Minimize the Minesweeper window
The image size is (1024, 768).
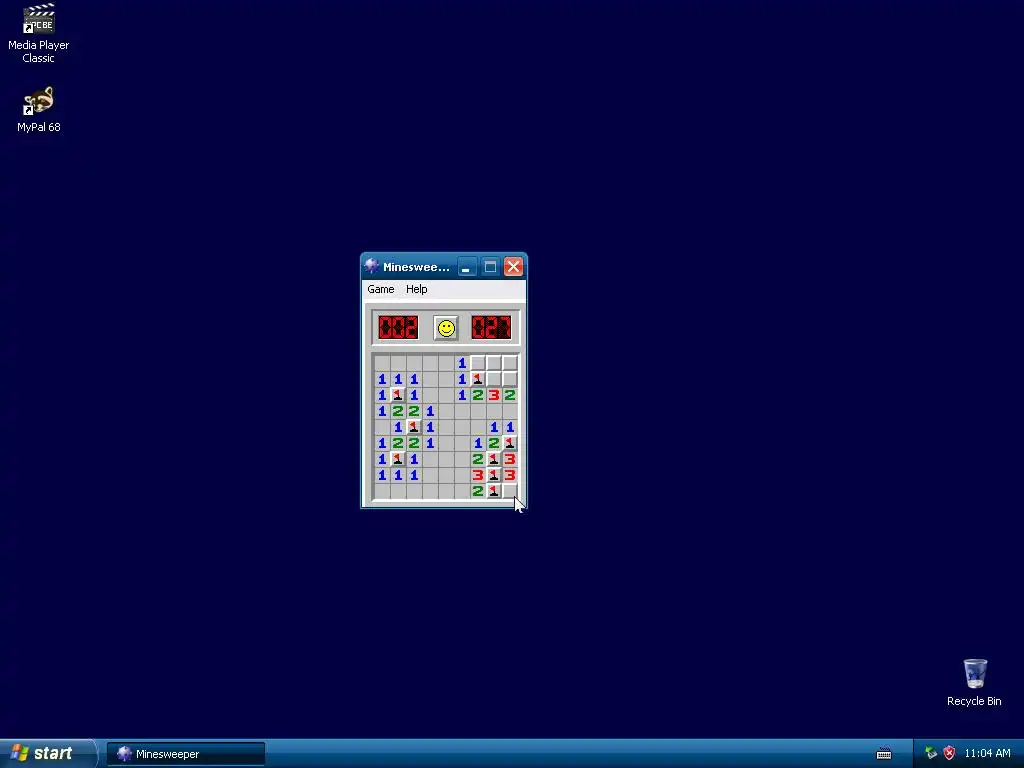(466, 266)
